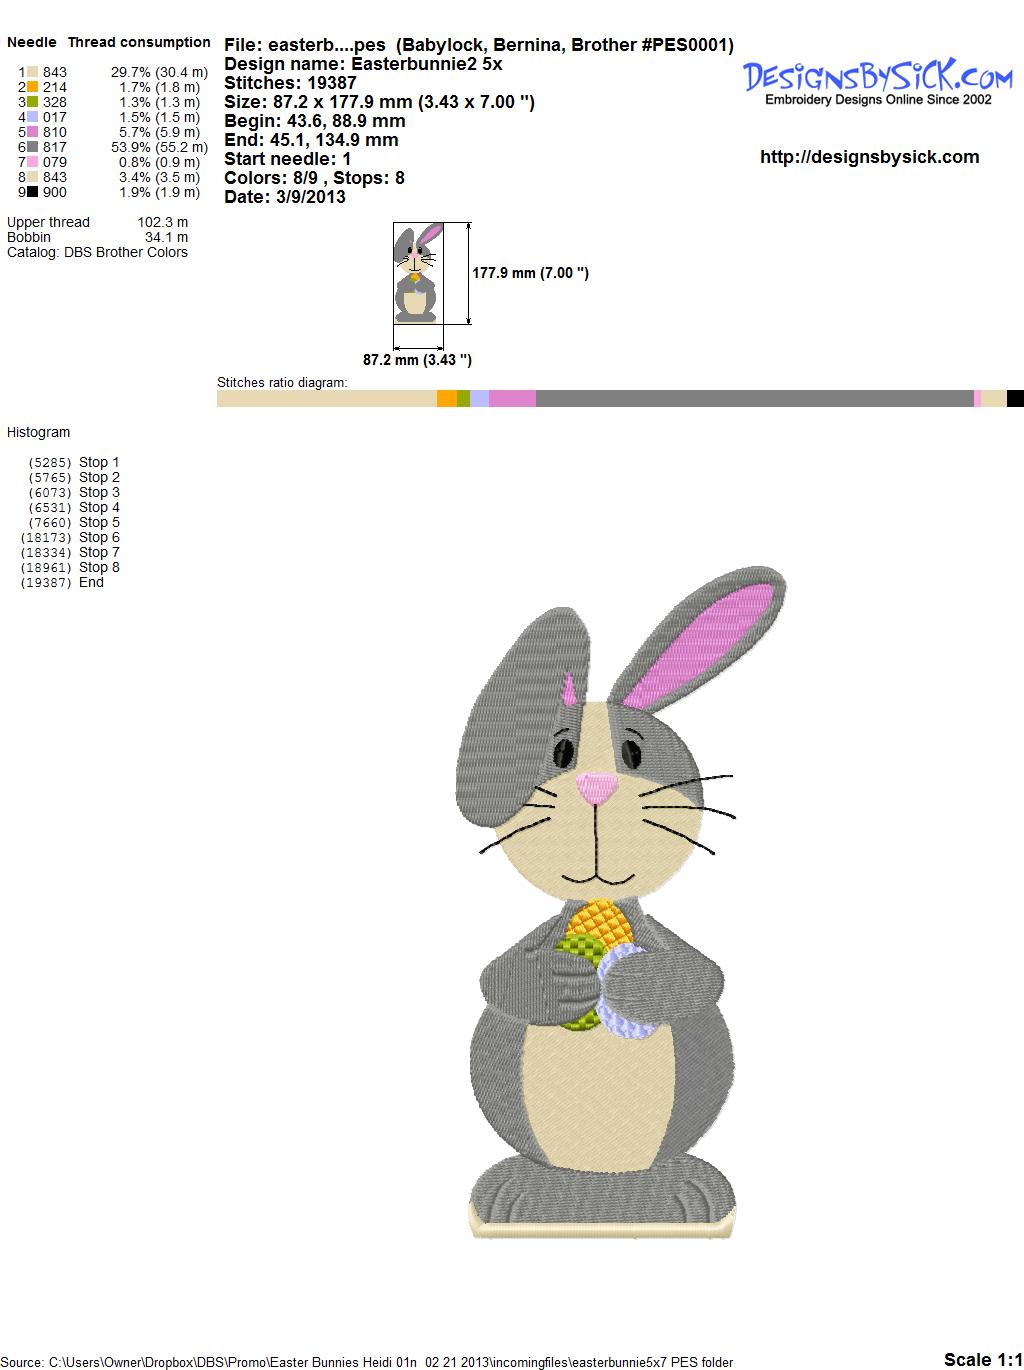Click needle 1 beige swatch 843

click(x=33, y=72)
